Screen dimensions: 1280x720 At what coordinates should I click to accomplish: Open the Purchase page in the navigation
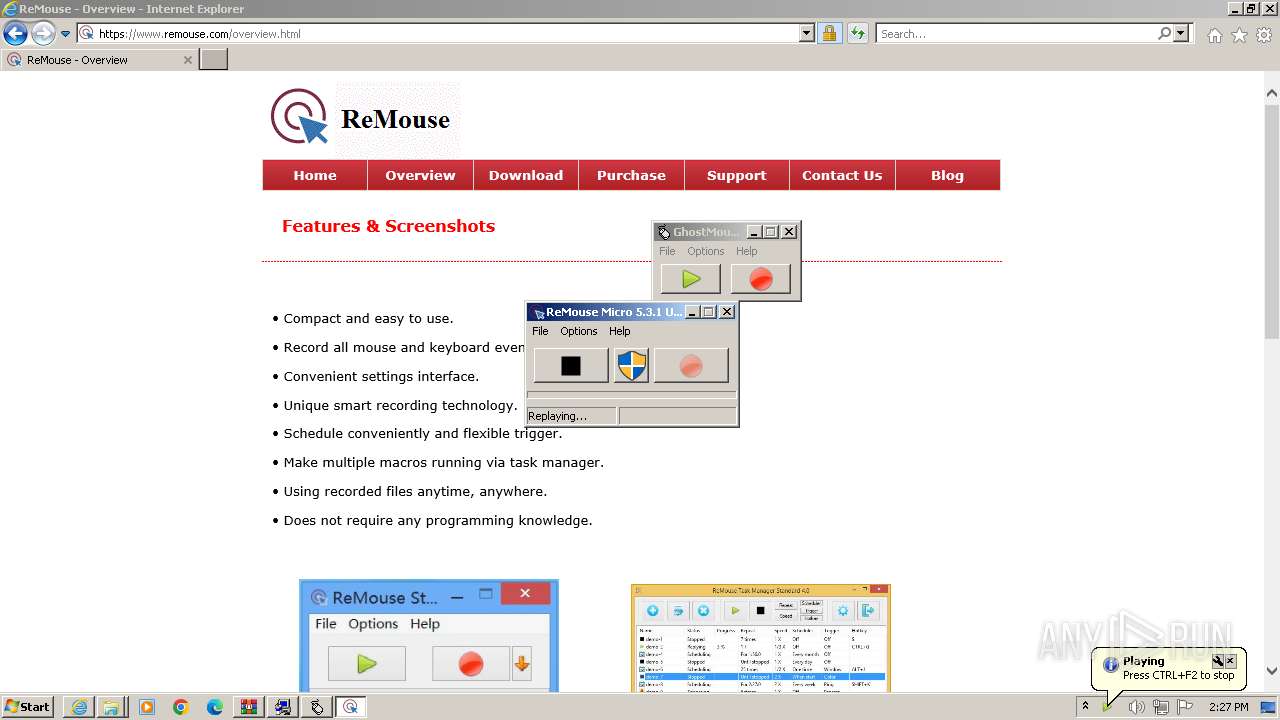click(631, 175)
